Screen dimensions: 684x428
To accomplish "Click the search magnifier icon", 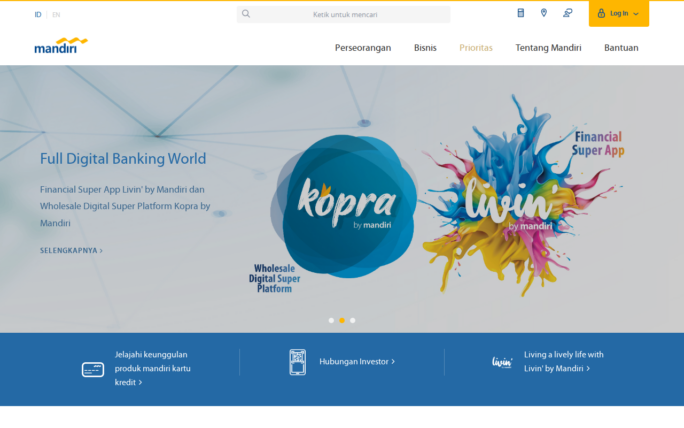I will click(246, 14).
